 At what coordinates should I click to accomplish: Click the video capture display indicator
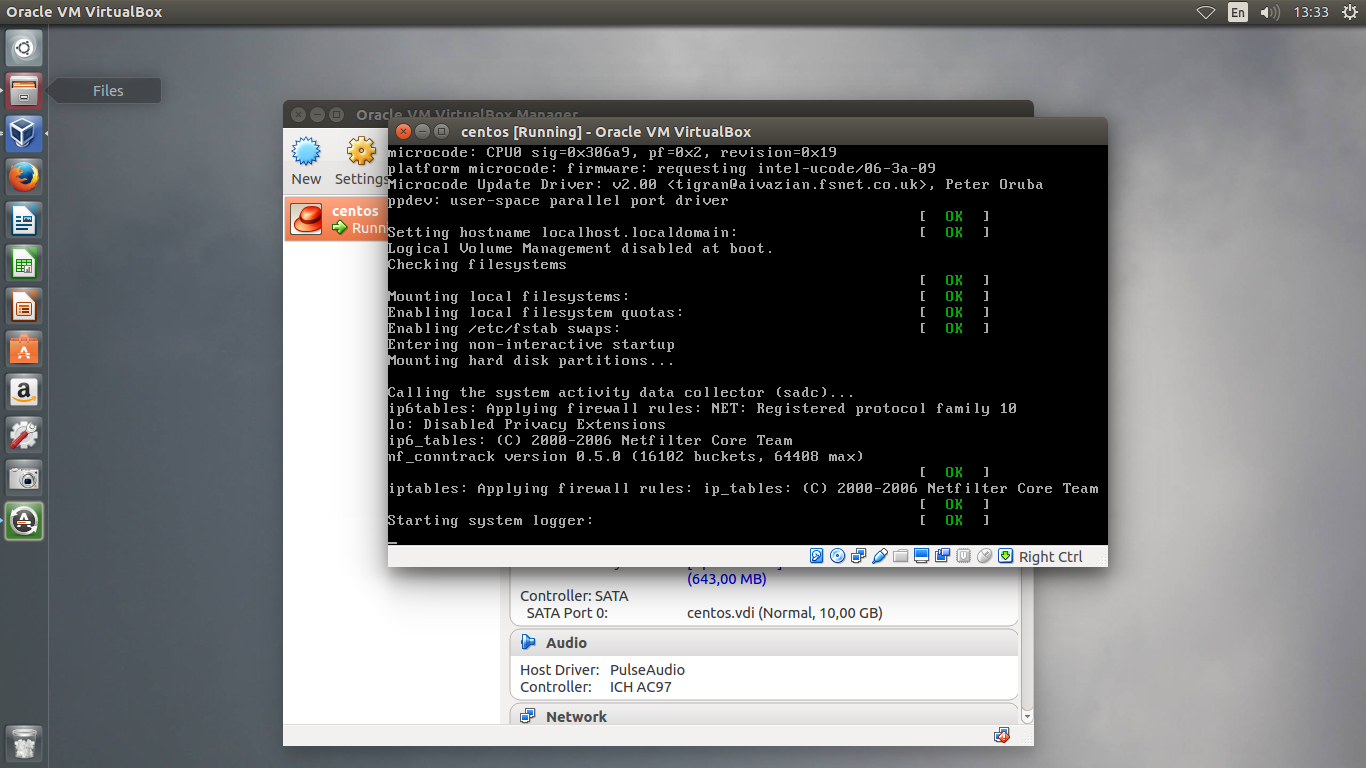[x=922, y=556]
